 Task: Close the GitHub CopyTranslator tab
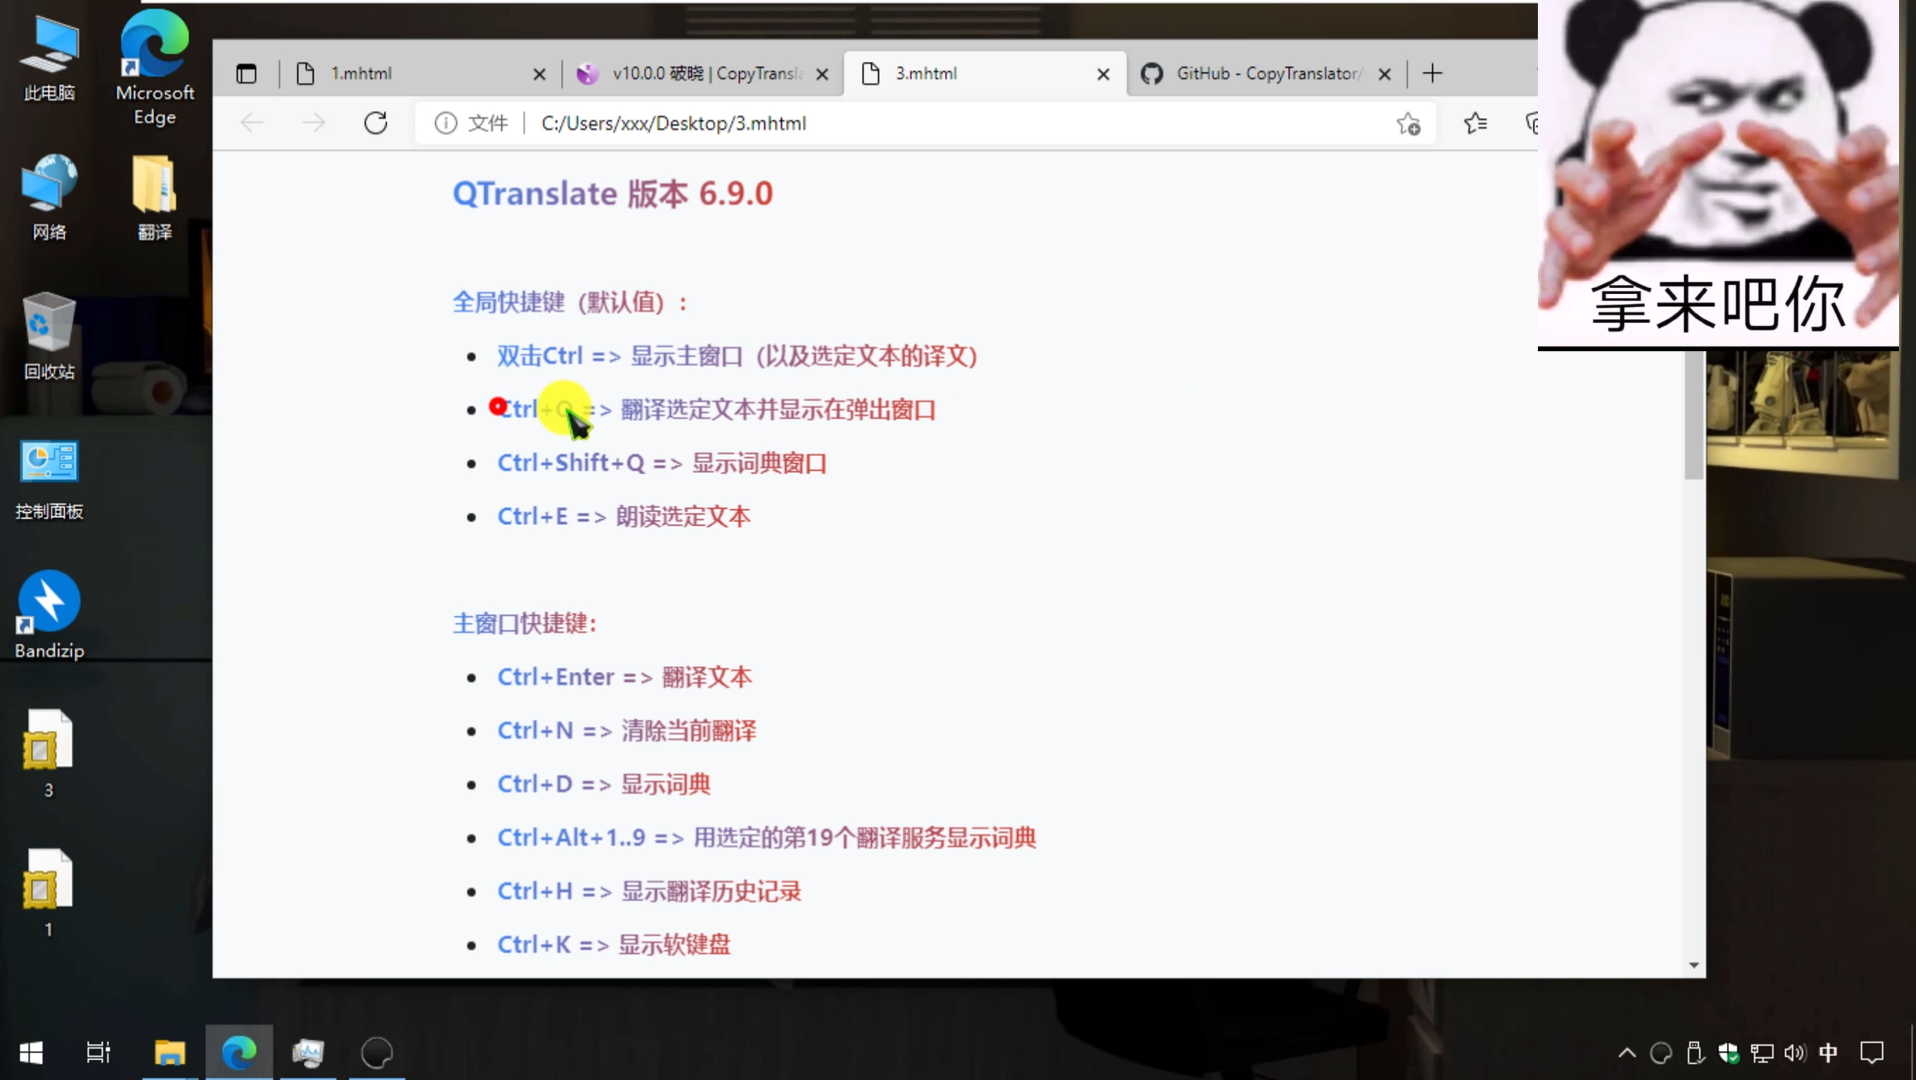point(1384,74)
